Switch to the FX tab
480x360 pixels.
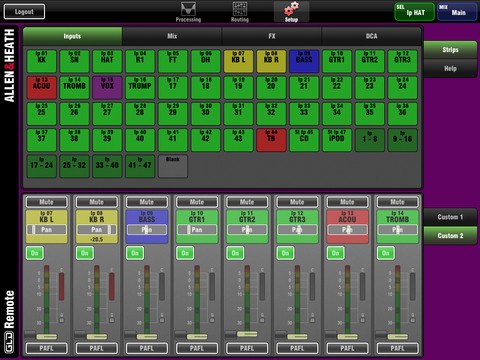[x=272, y=36]
